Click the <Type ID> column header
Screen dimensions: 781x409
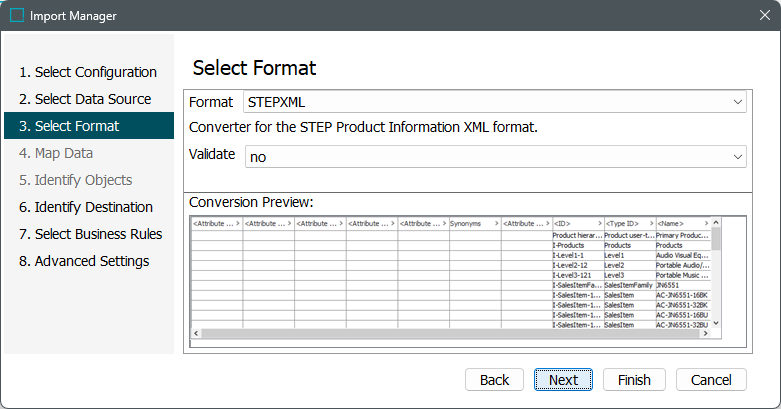click(x=624, y=223)
